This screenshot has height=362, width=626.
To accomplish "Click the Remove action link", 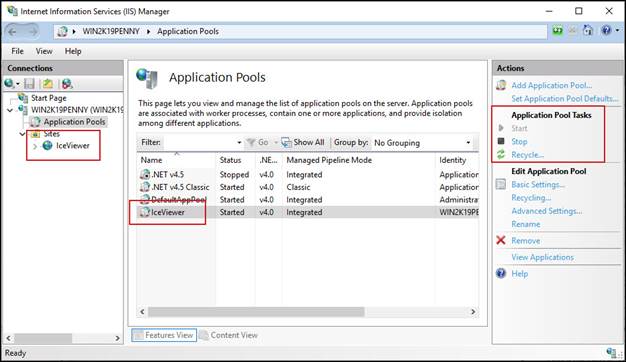I will [526, 241].
